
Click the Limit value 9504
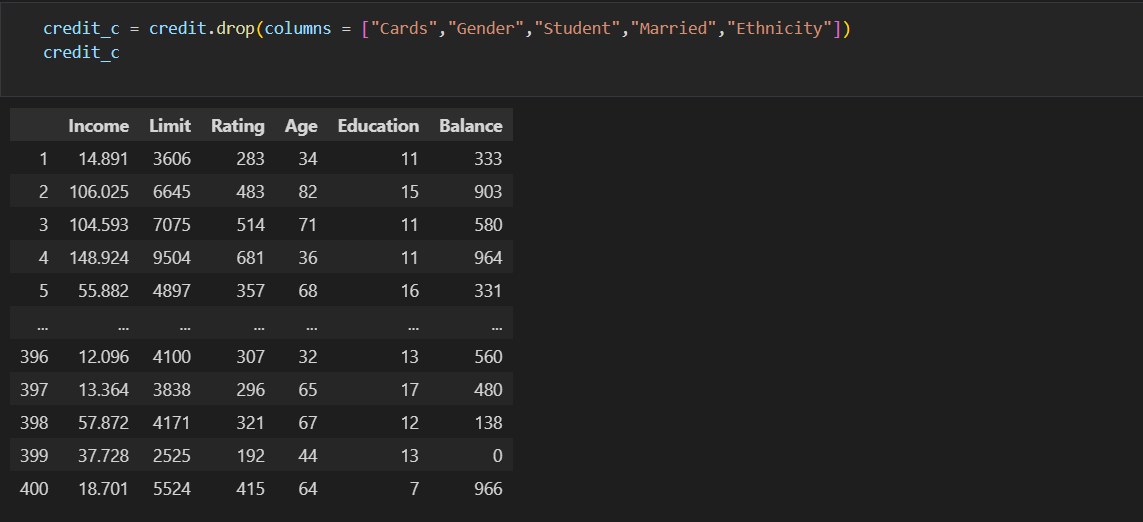(172, 257)
